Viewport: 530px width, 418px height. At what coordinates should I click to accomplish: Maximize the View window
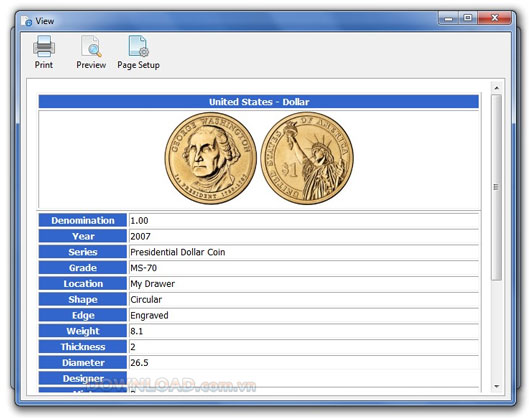pyautogui.click(x=468, y=18)
